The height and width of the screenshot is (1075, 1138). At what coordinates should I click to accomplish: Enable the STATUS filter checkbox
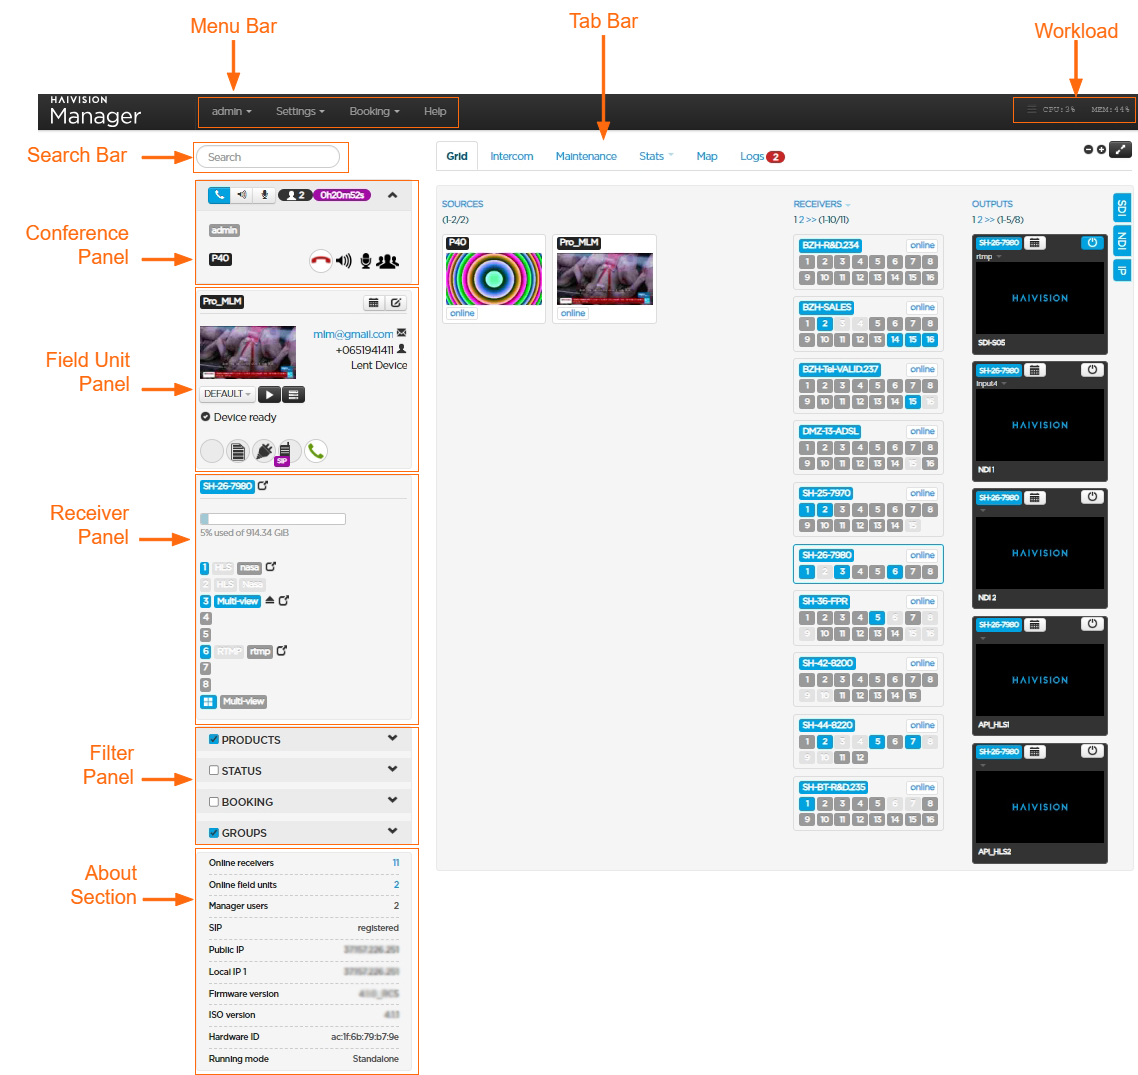point(214,771)
